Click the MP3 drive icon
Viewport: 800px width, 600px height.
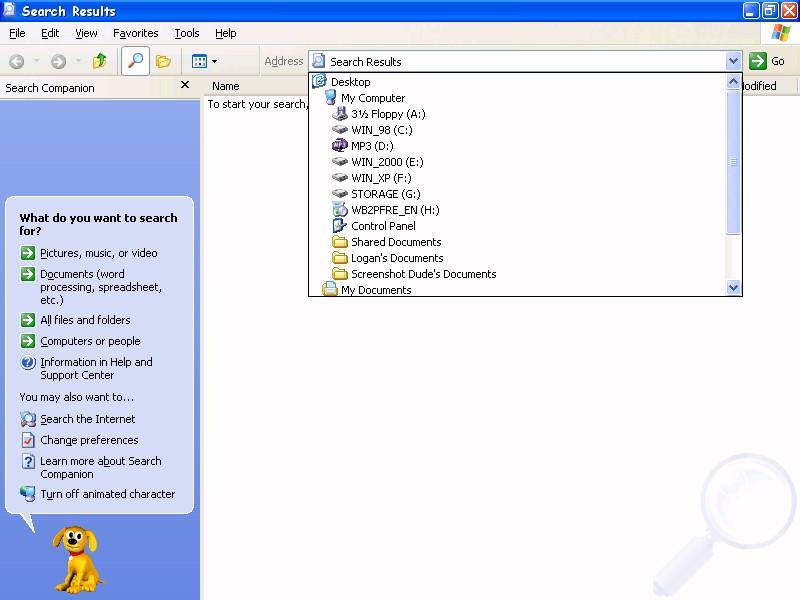click(340, 145)
